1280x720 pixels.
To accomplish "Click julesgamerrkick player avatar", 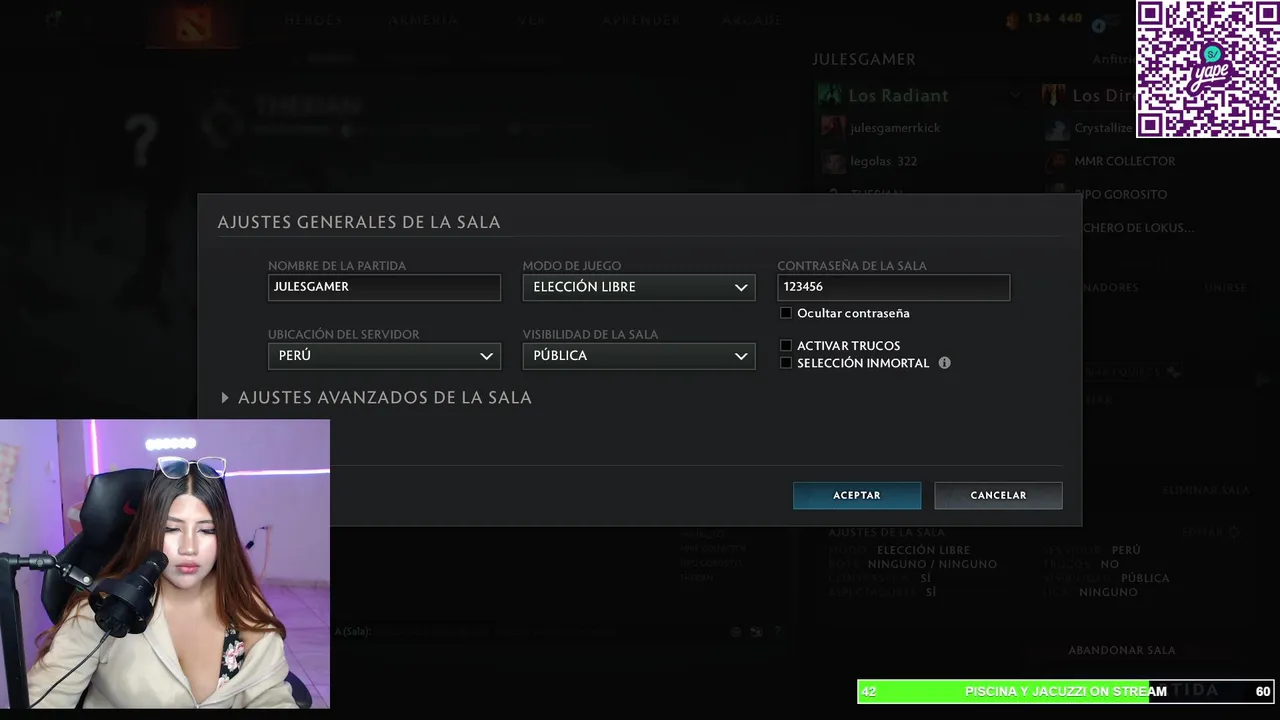I will coord(833,127).
